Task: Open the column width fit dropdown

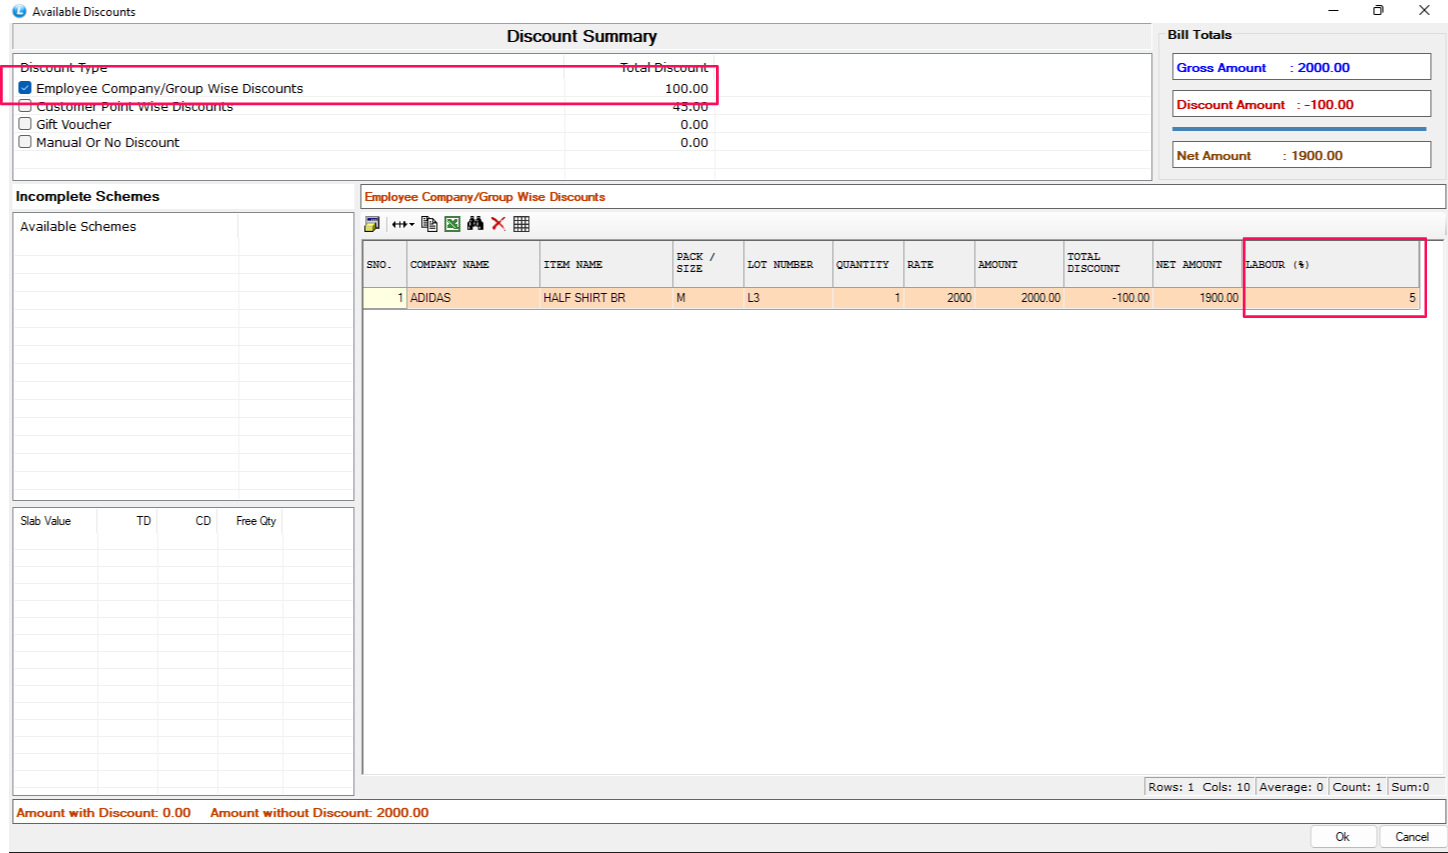Action: coord(402,224)
